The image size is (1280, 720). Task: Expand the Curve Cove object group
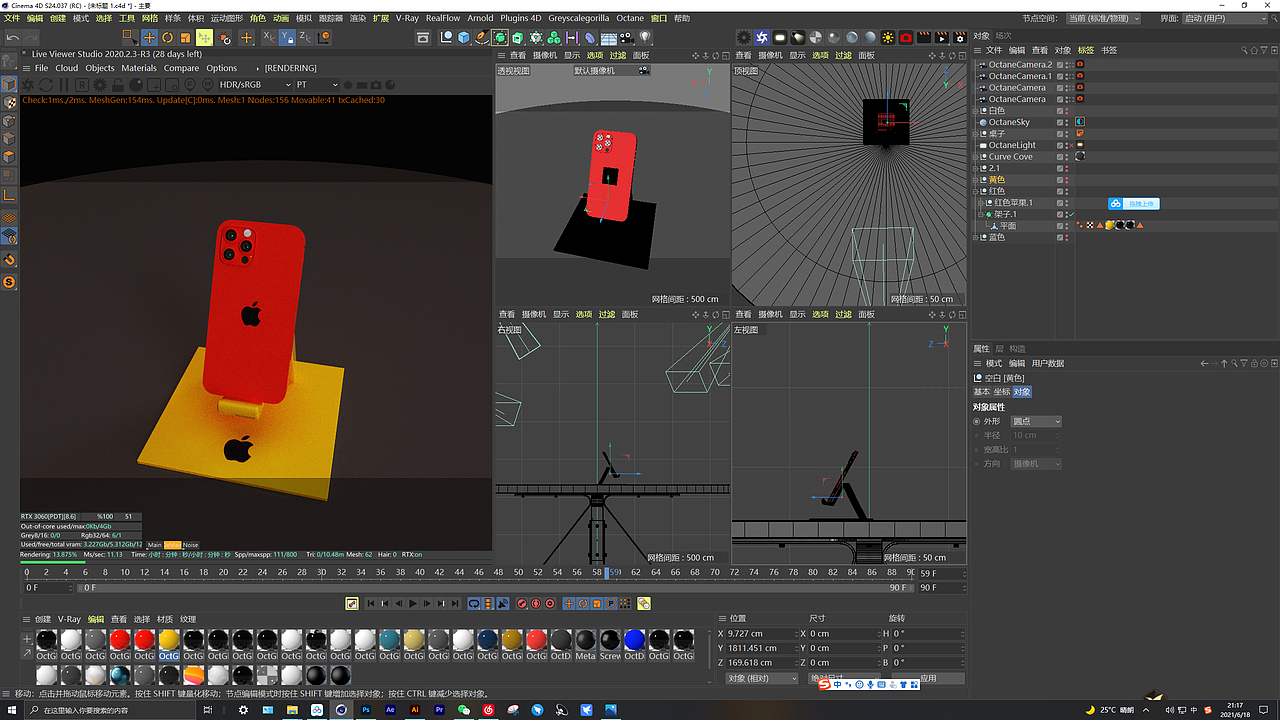click(x=976, y=157)
